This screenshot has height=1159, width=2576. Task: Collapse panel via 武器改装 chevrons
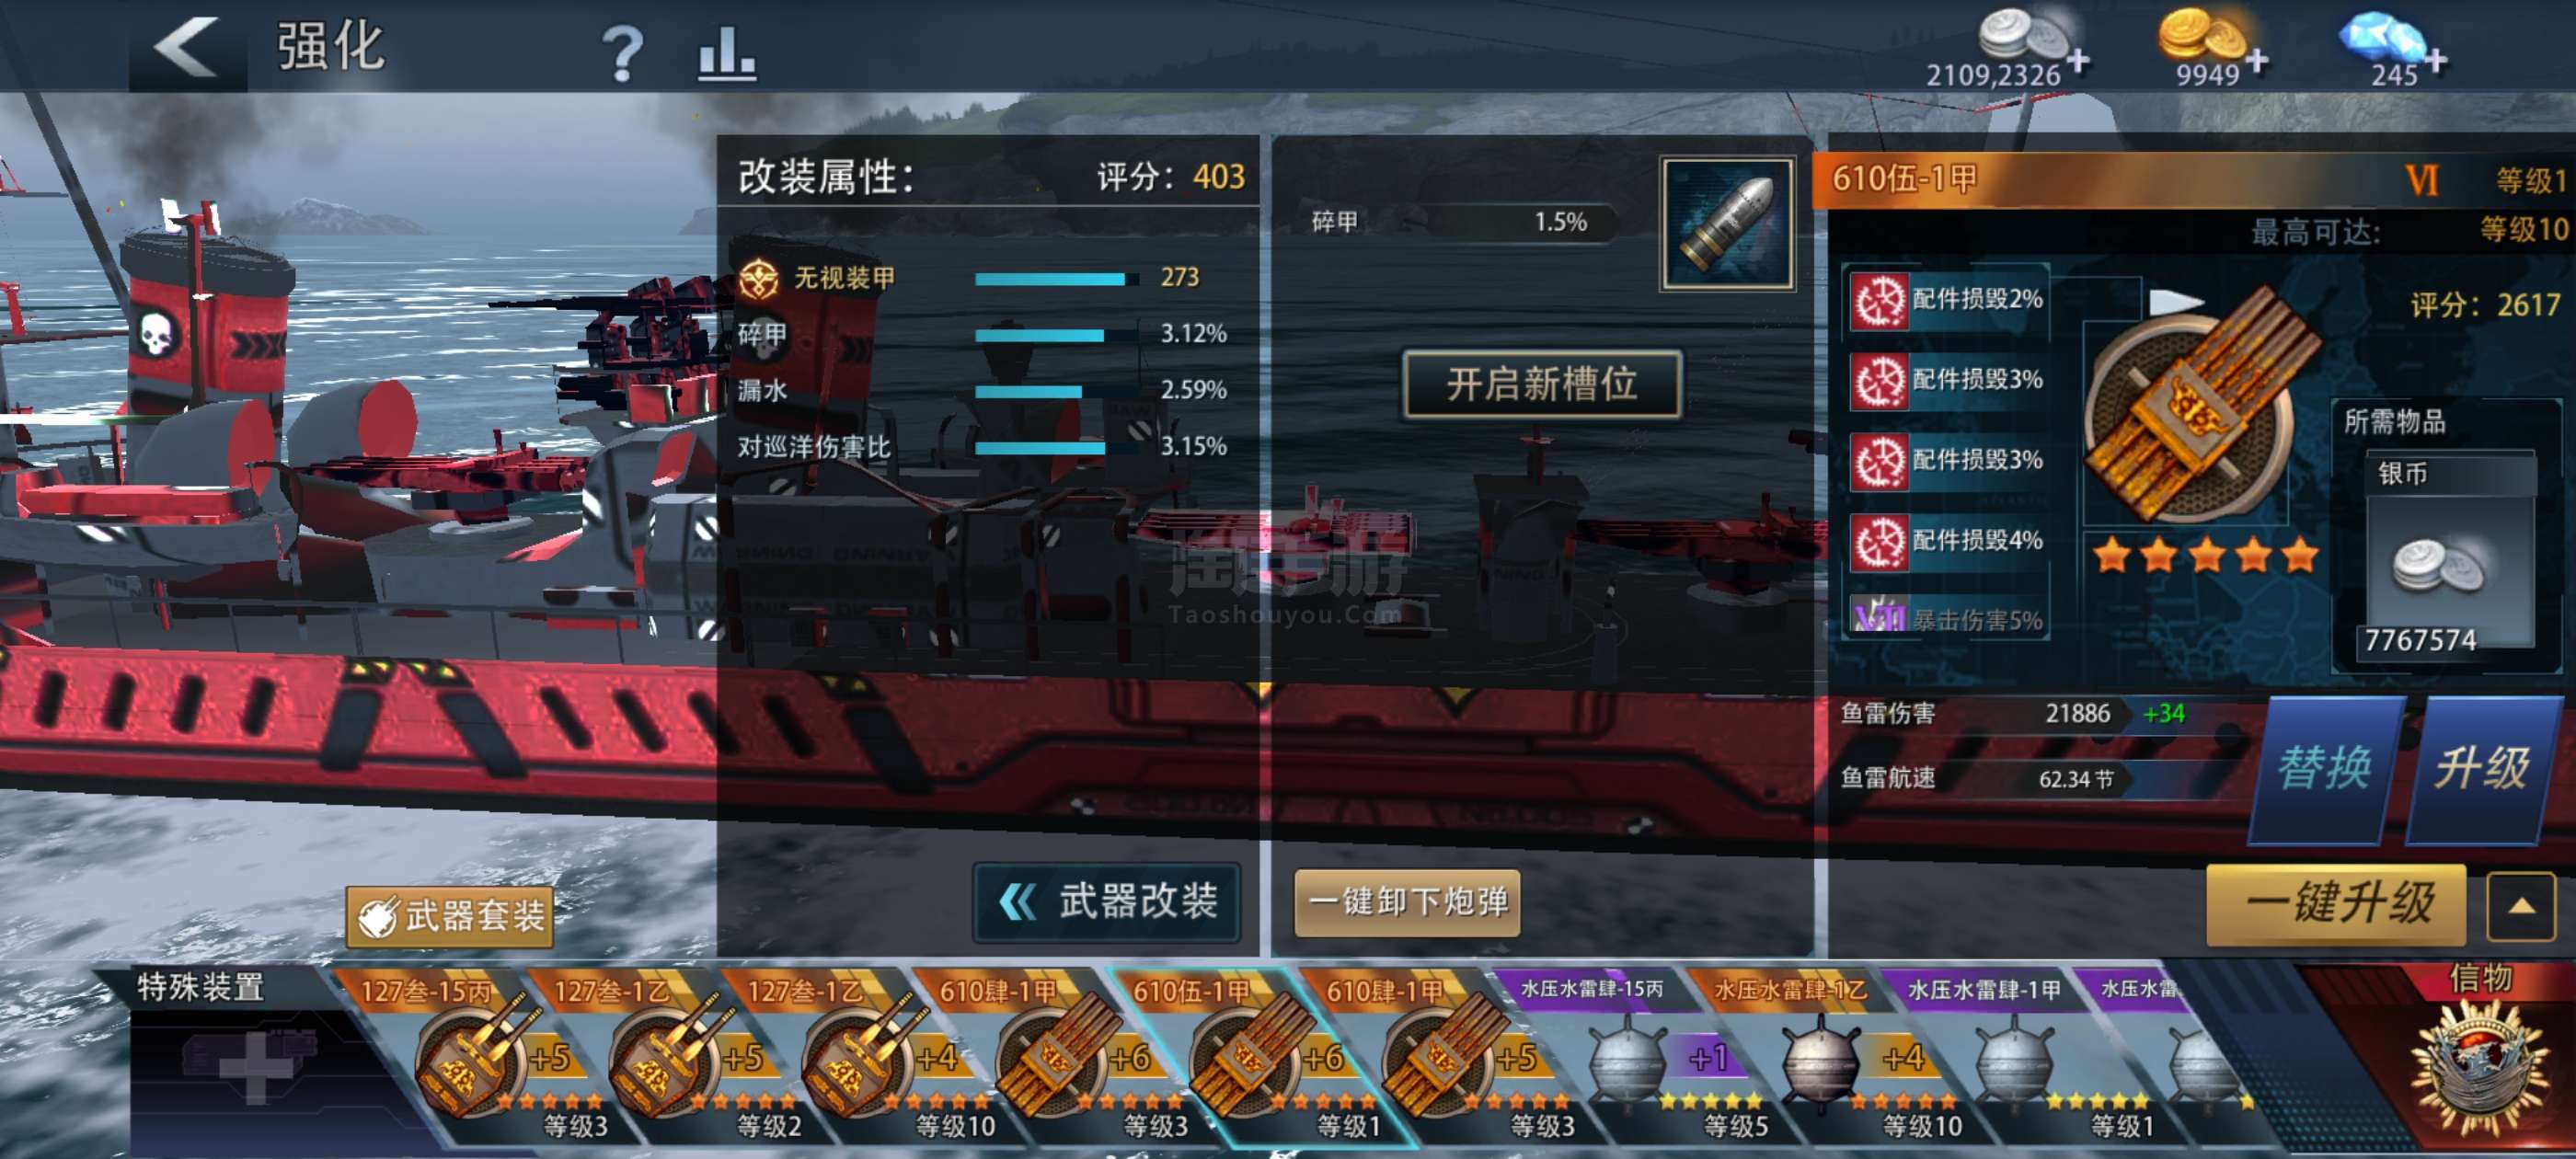click(1108, 902)
